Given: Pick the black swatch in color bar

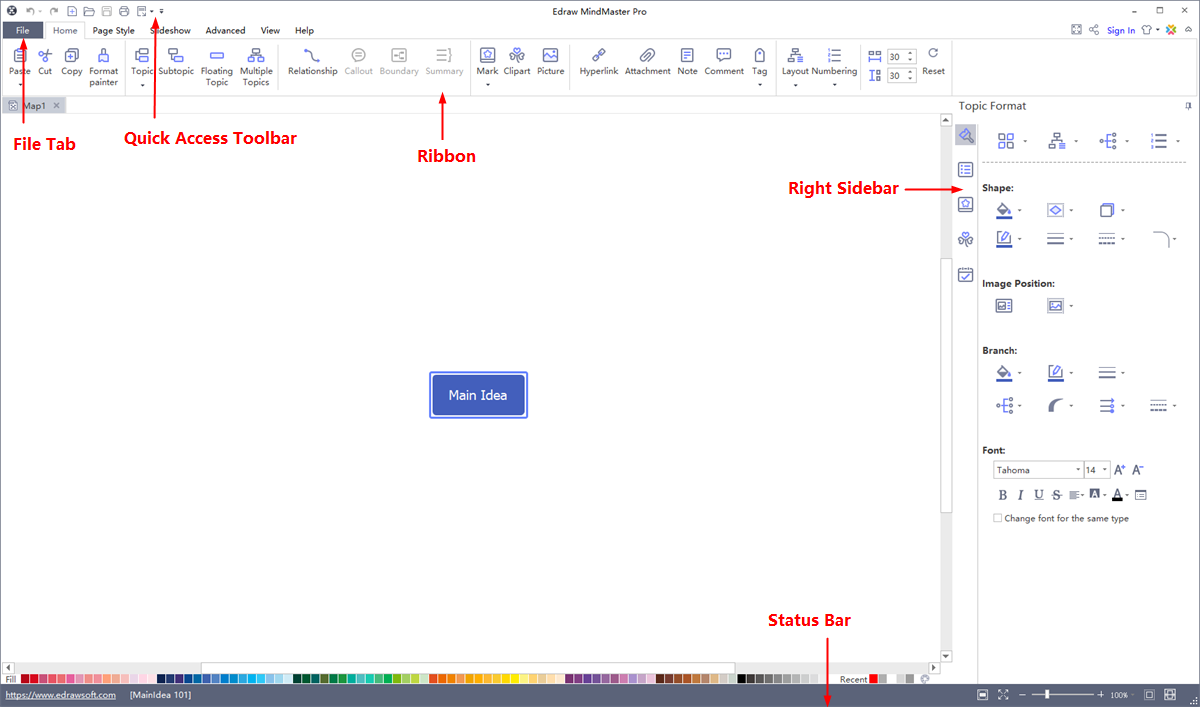Looking at the screenshot, I should [741, 679].
